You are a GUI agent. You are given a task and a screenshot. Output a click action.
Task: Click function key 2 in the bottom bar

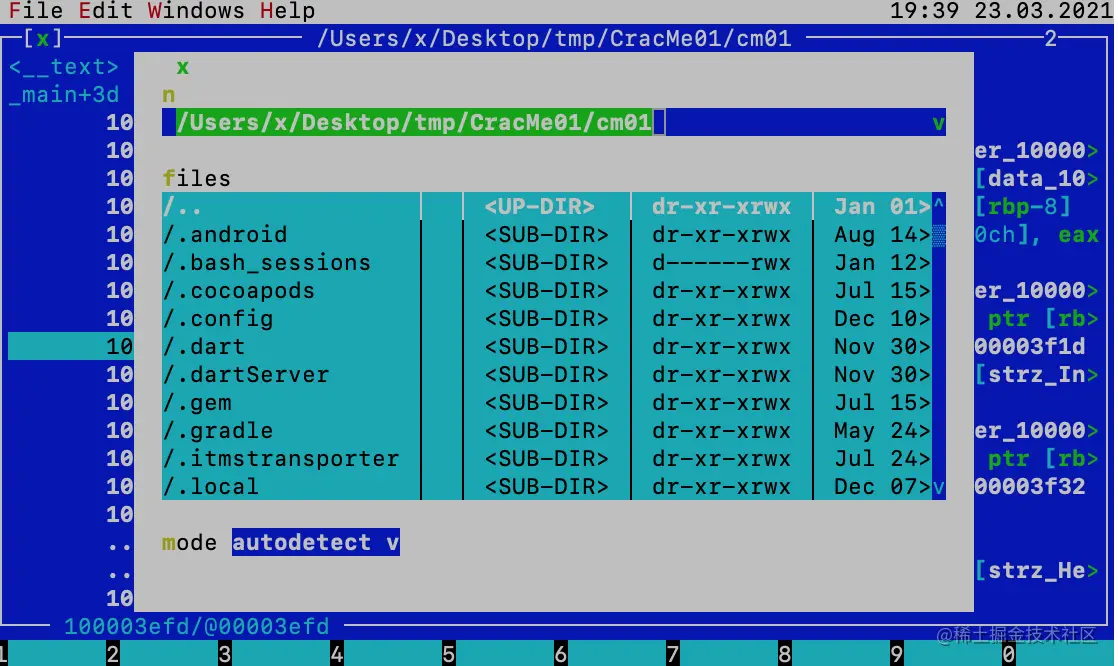coord(113,653)
